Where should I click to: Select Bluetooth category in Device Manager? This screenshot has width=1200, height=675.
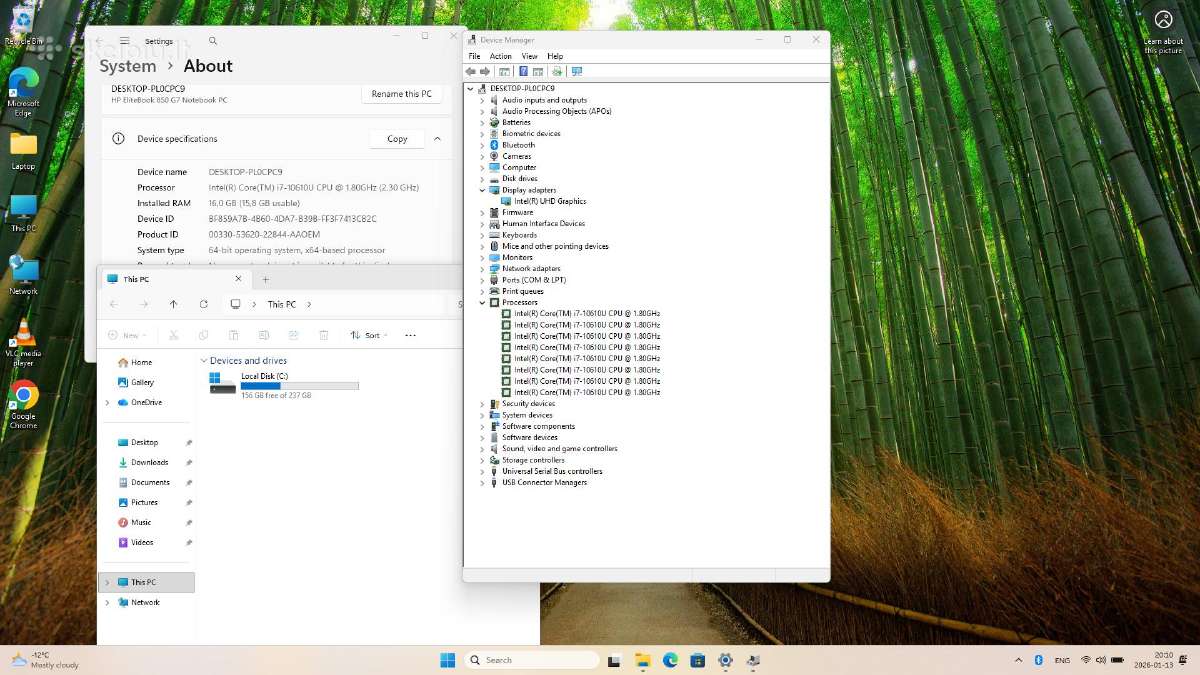(x=518, y=145)
